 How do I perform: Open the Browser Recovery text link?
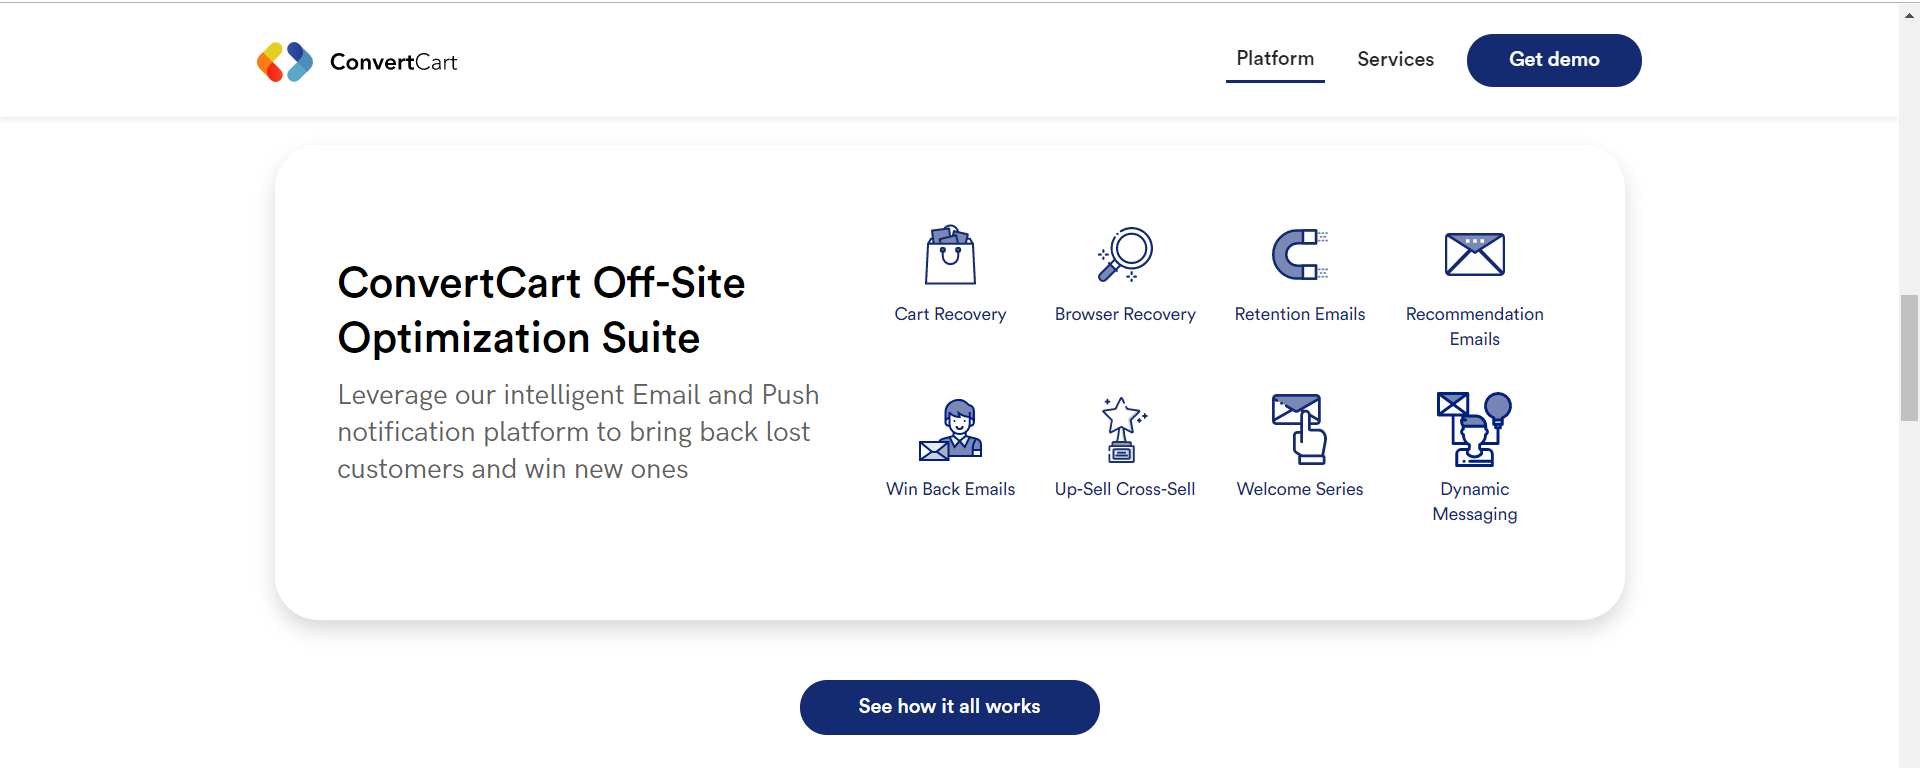point(1125,314)
